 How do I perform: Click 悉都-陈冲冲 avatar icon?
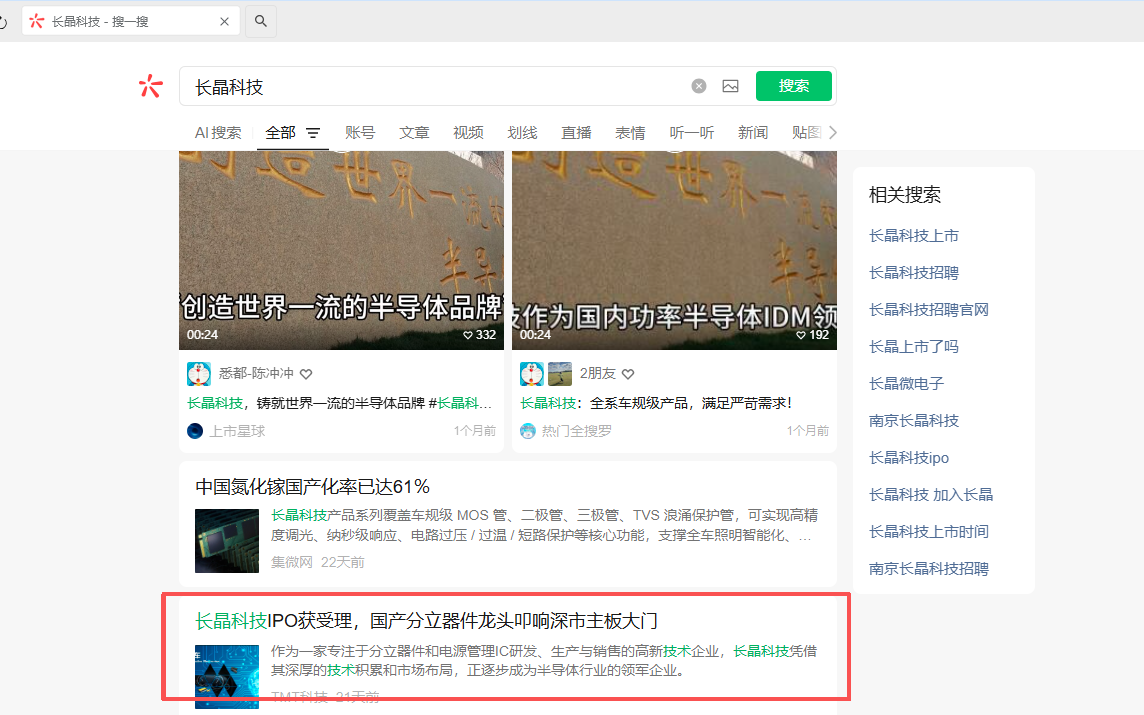click(x=198, y=374)
